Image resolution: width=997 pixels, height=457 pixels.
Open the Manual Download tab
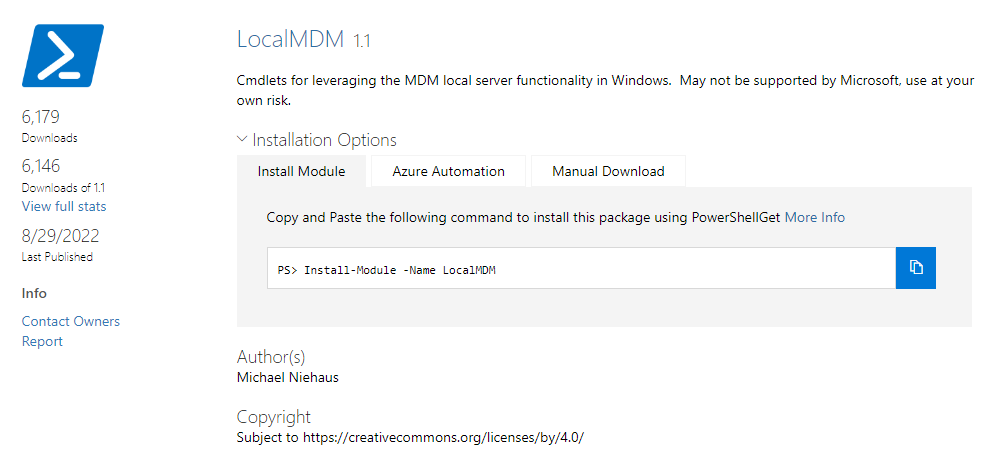[x=609, y=171]
